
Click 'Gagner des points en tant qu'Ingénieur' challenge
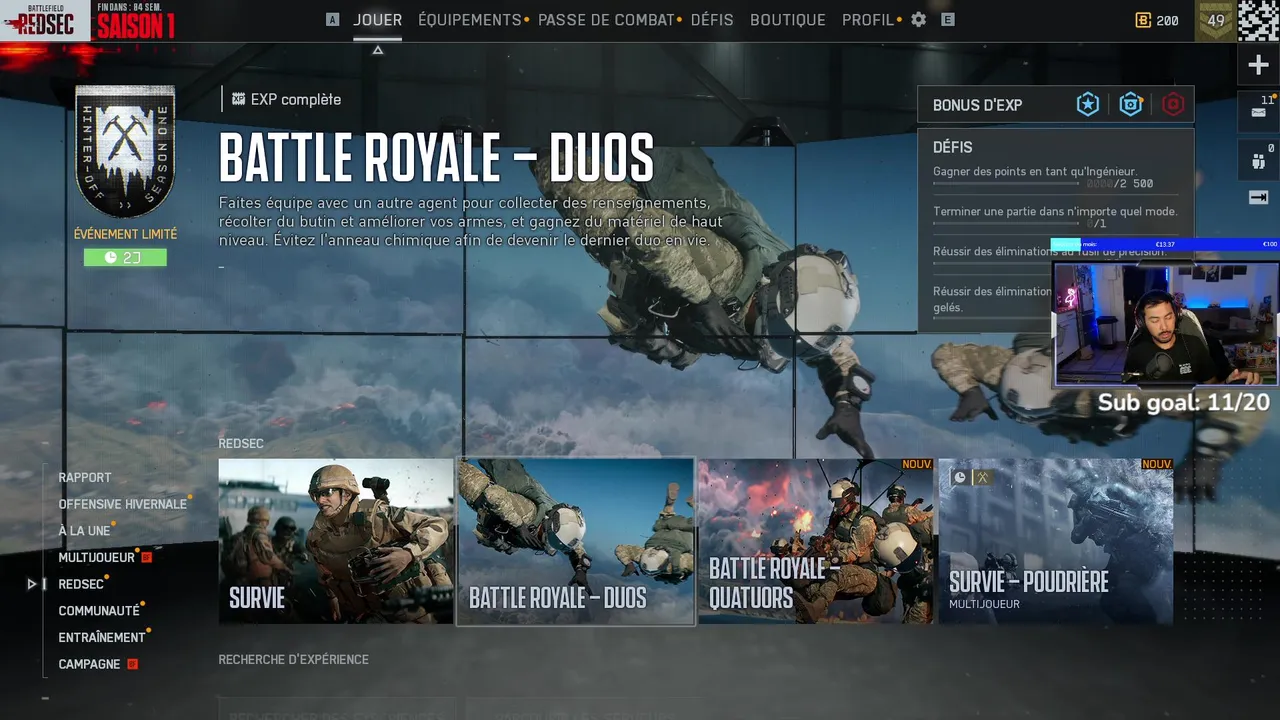click(1035, 171)
